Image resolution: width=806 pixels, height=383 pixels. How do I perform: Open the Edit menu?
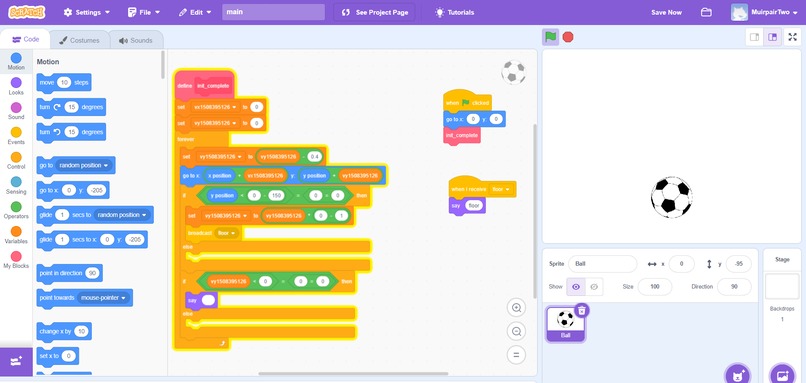194,12
